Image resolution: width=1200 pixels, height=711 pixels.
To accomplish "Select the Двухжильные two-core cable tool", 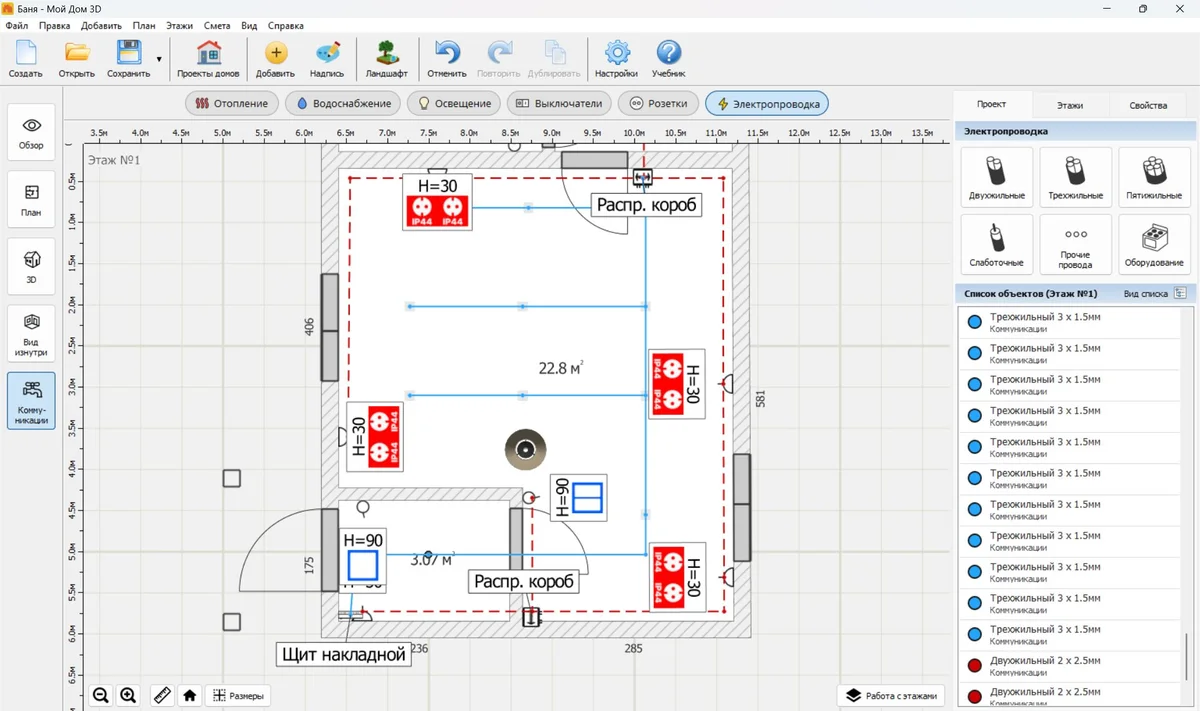I will (x=995, y=177).
